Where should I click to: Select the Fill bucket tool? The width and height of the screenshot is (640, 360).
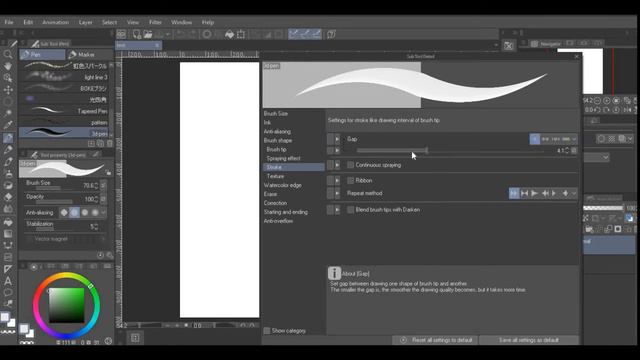pyautogui.click(x=8, y=222)
